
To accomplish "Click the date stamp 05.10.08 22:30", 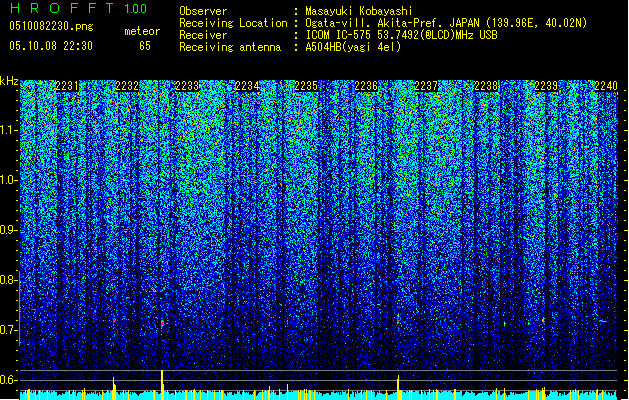I will [51, 46].
